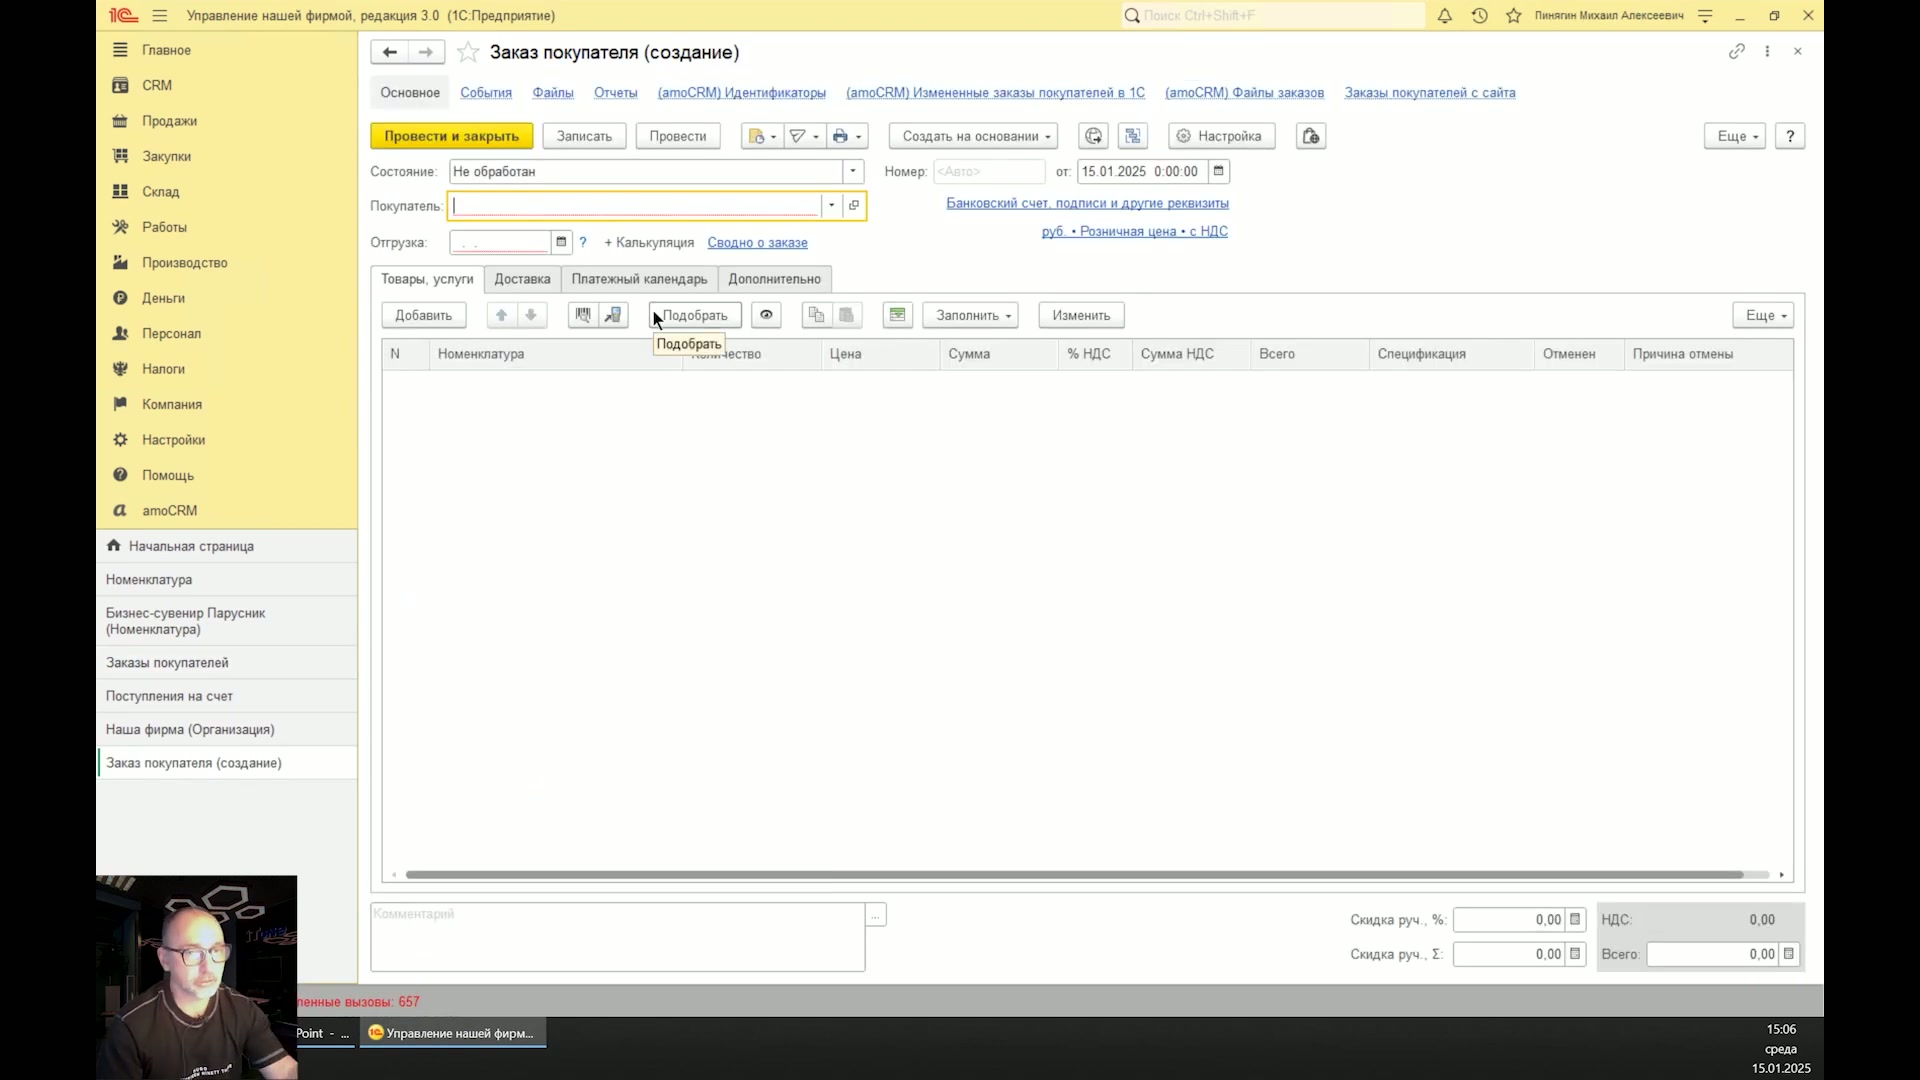
Task: Open favorites star in the title bar
Action: (x=1514, y=16)
